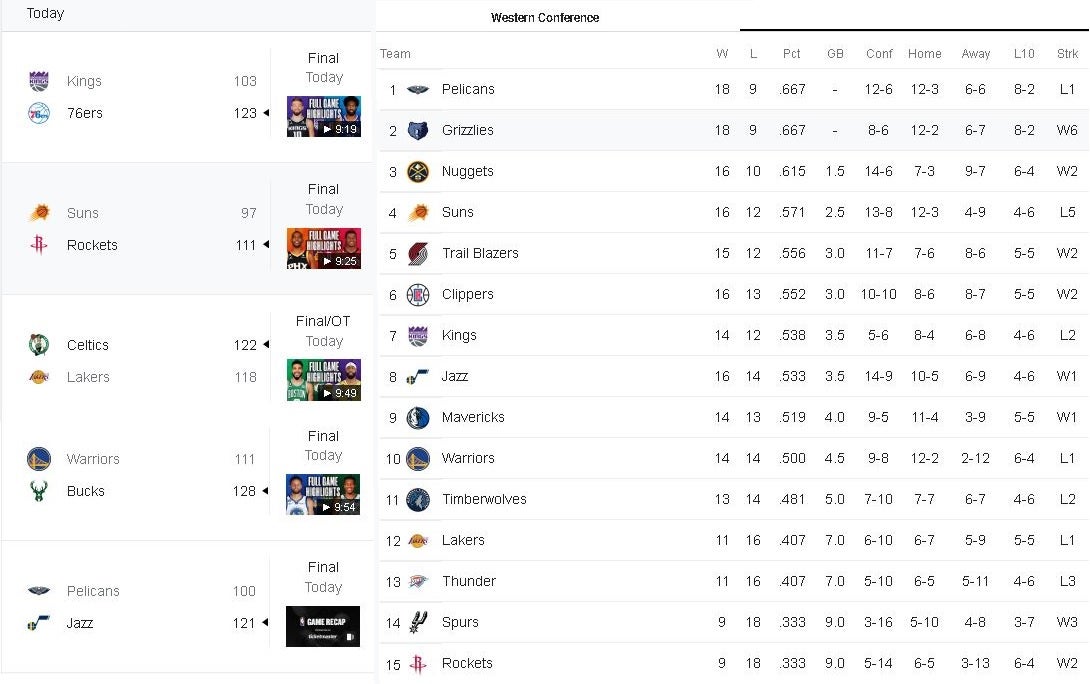Play Kings vs 76ers game highlights
The height and width of the screenshot is (684, 1090).
tap(323, 116)
